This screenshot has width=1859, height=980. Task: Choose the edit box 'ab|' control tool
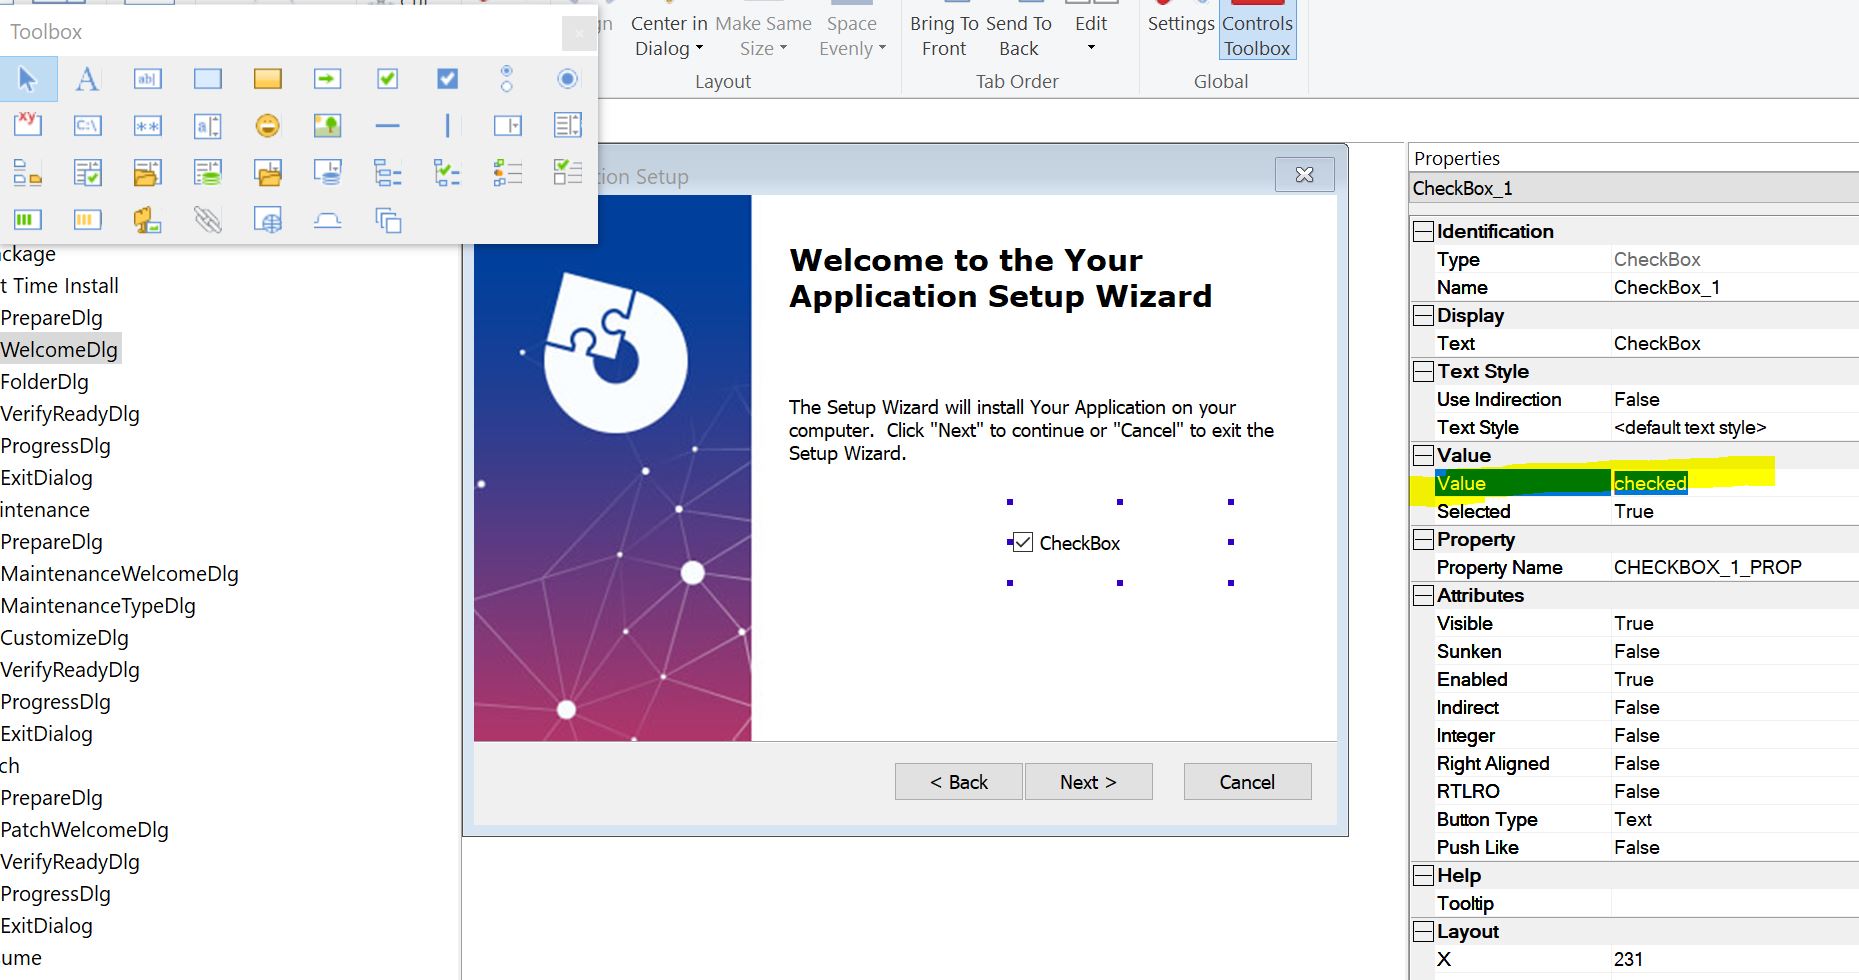point(147,79)
